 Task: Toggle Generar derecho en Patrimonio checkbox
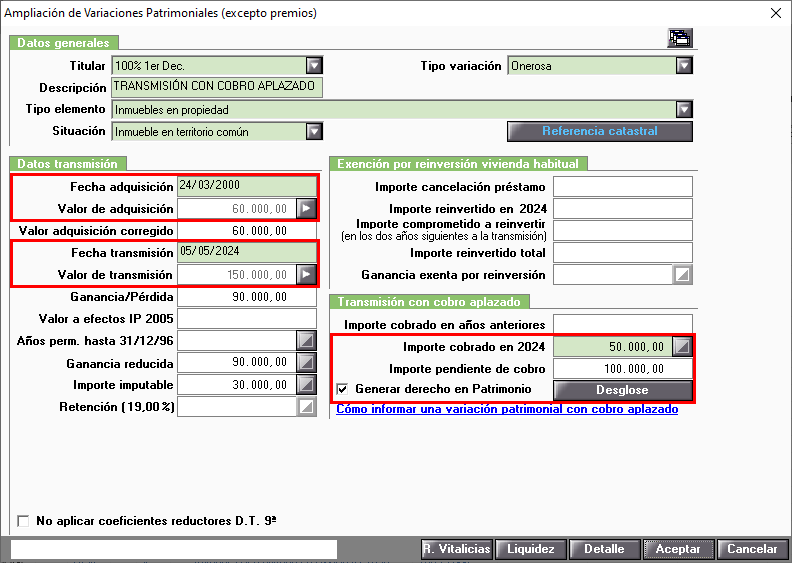click(x=342, y=389)
